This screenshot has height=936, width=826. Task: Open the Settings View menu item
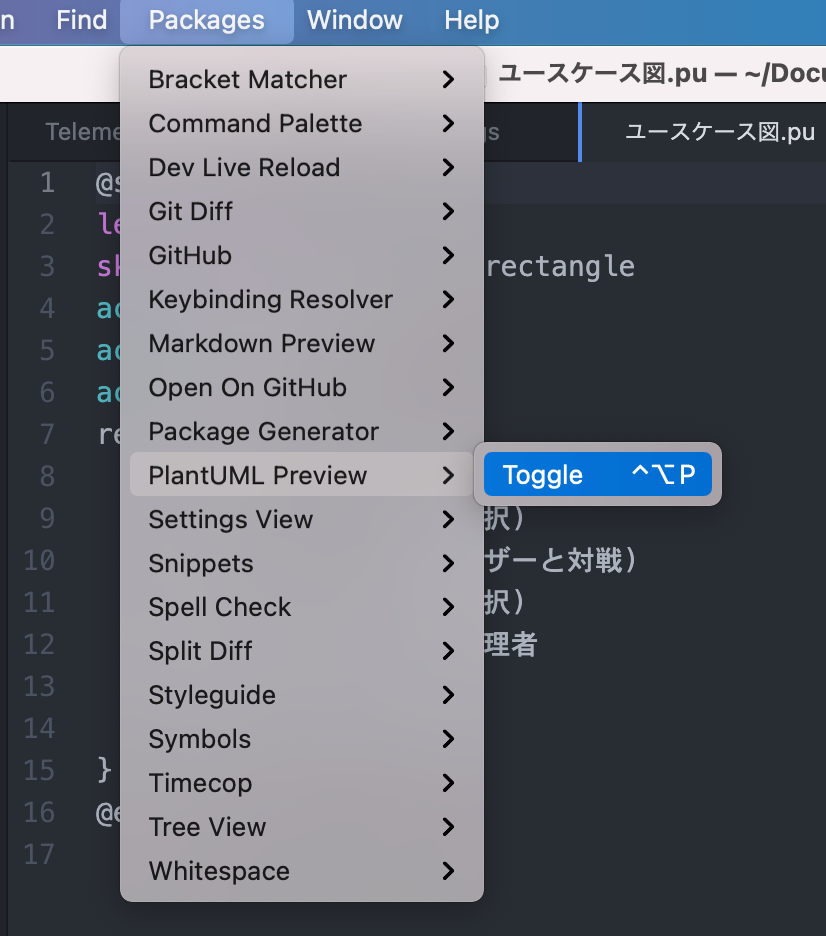click(230, 519)
